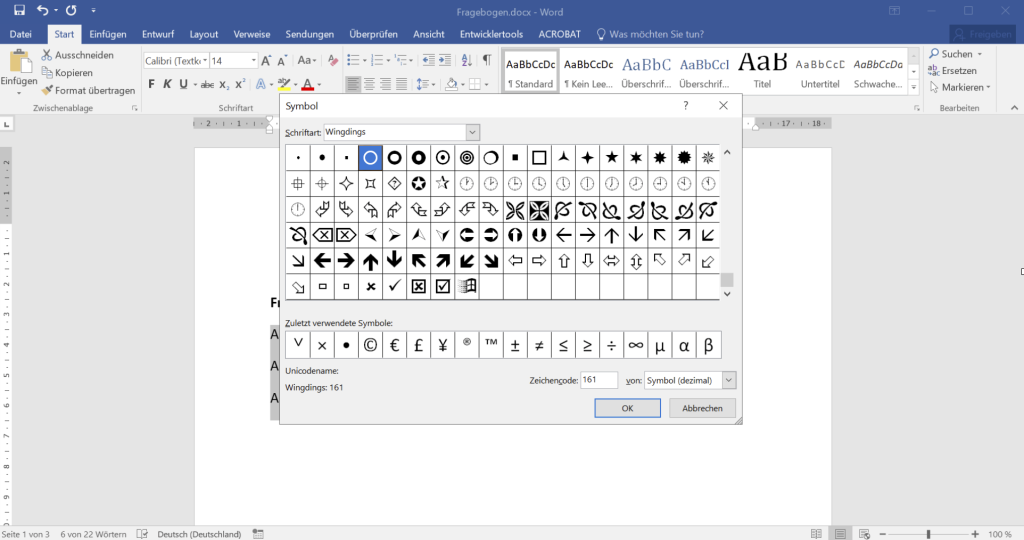Redo the last action

coord(71,10)
